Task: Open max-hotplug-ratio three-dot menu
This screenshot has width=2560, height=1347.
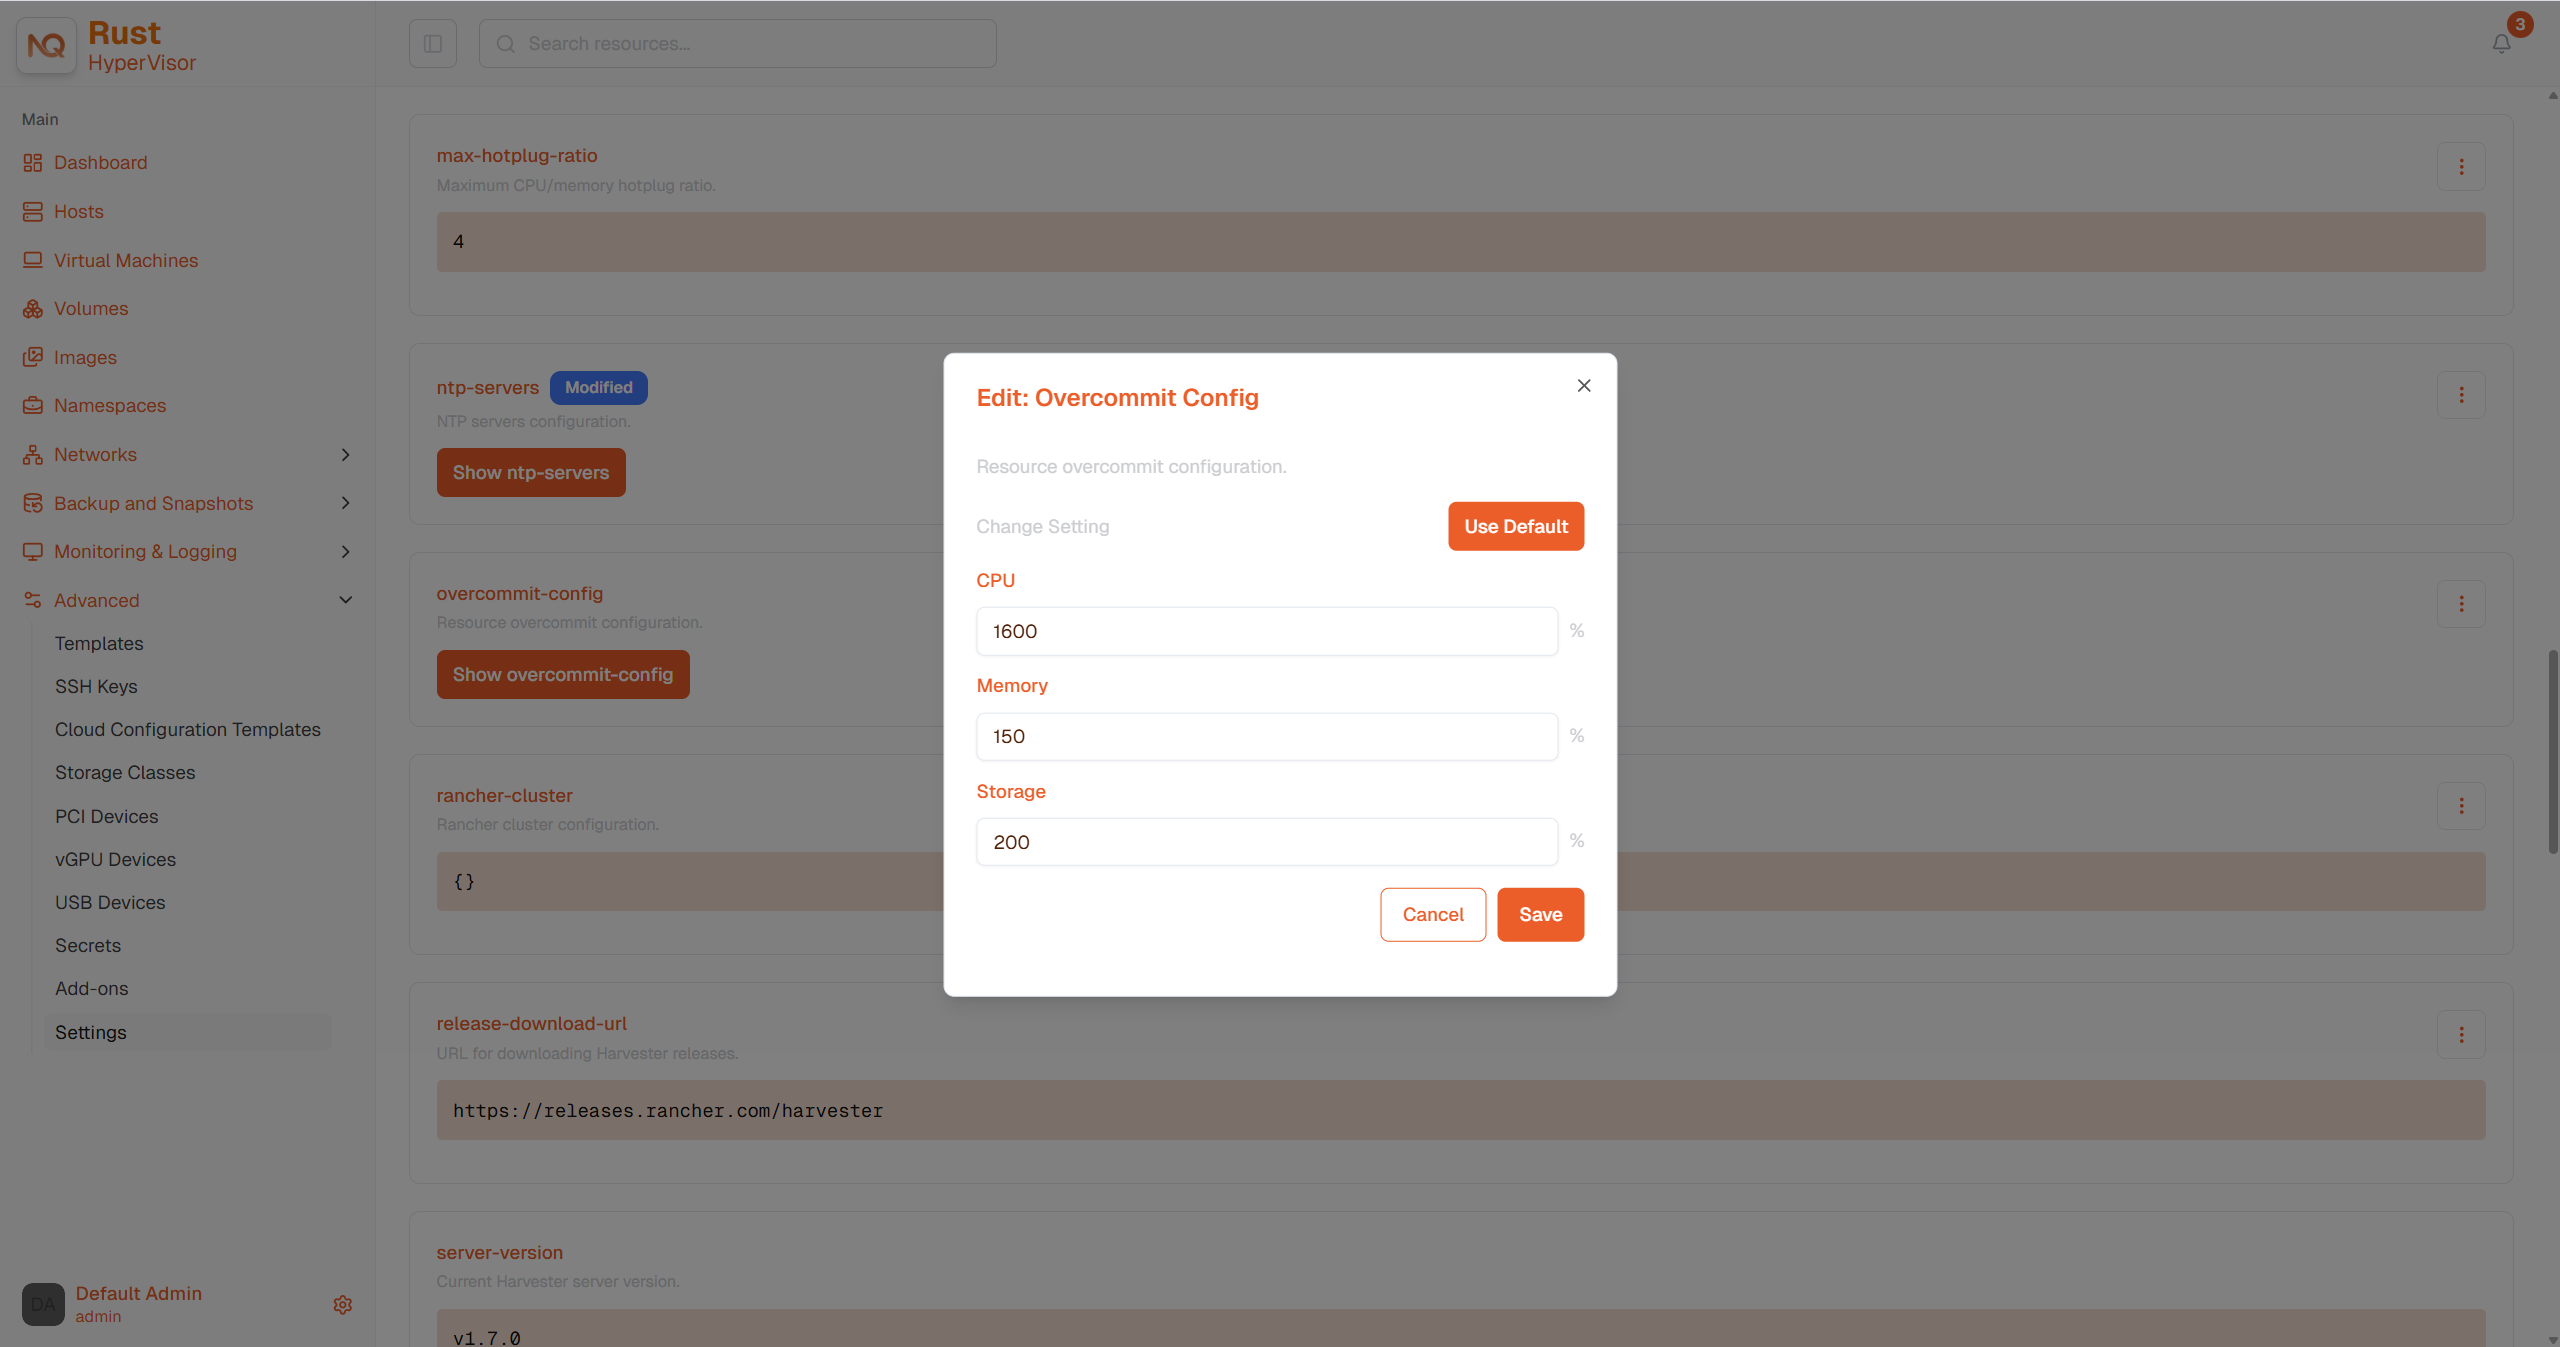Action: click(x=2461, y=167)
